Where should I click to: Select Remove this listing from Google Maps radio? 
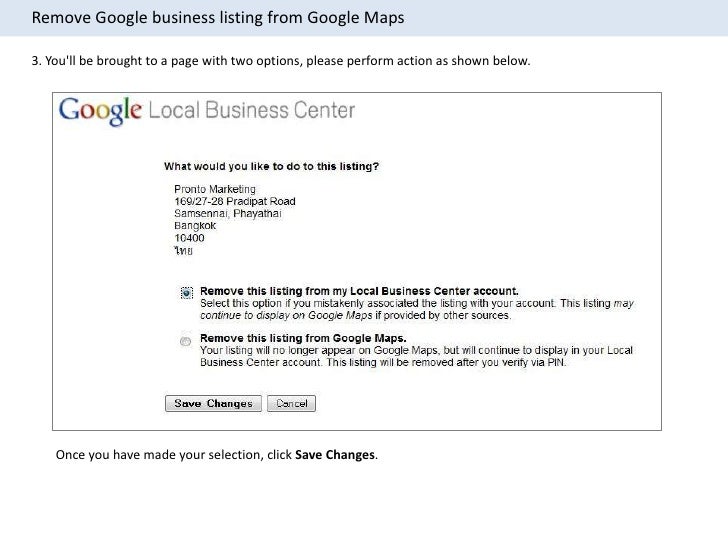[185, 341]
